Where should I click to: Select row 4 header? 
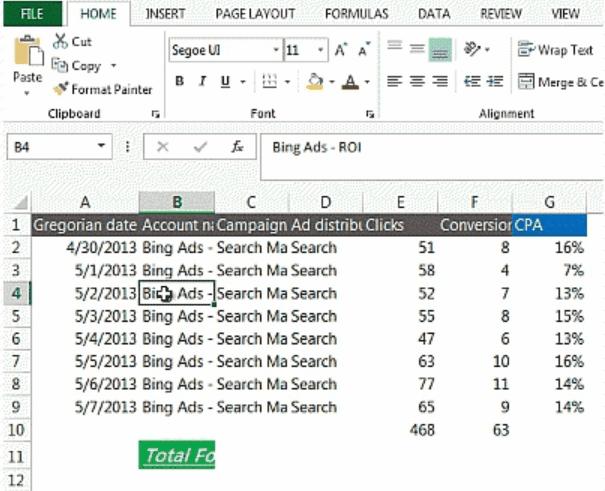click(x=17, y=294)
